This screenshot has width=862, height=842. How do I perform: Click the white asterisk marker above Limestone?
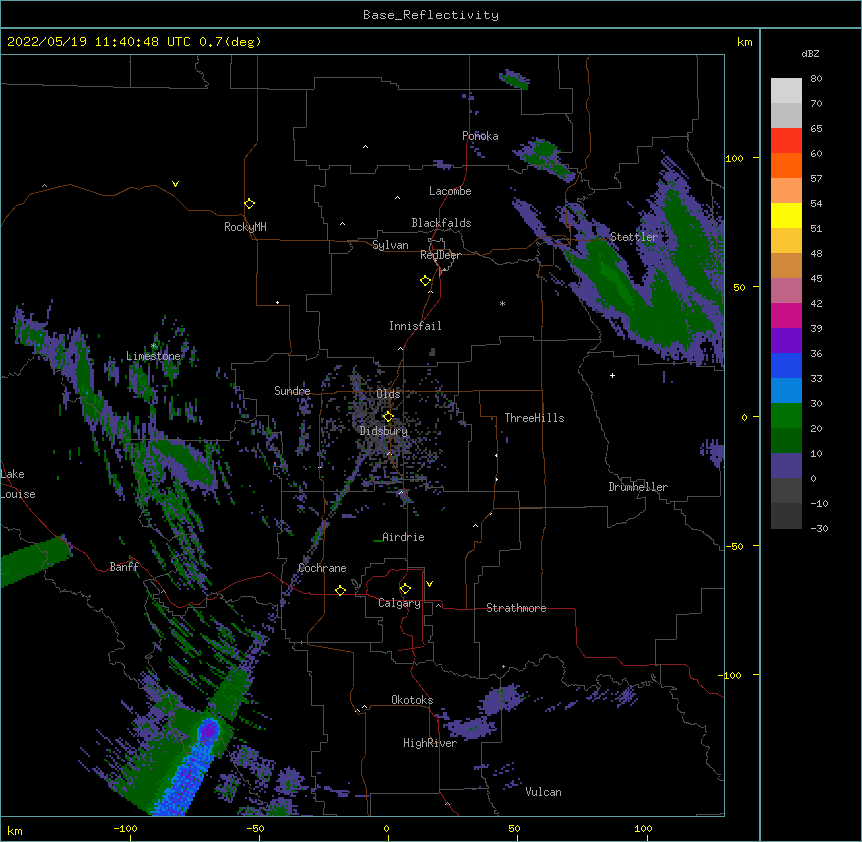click(154, 346)
